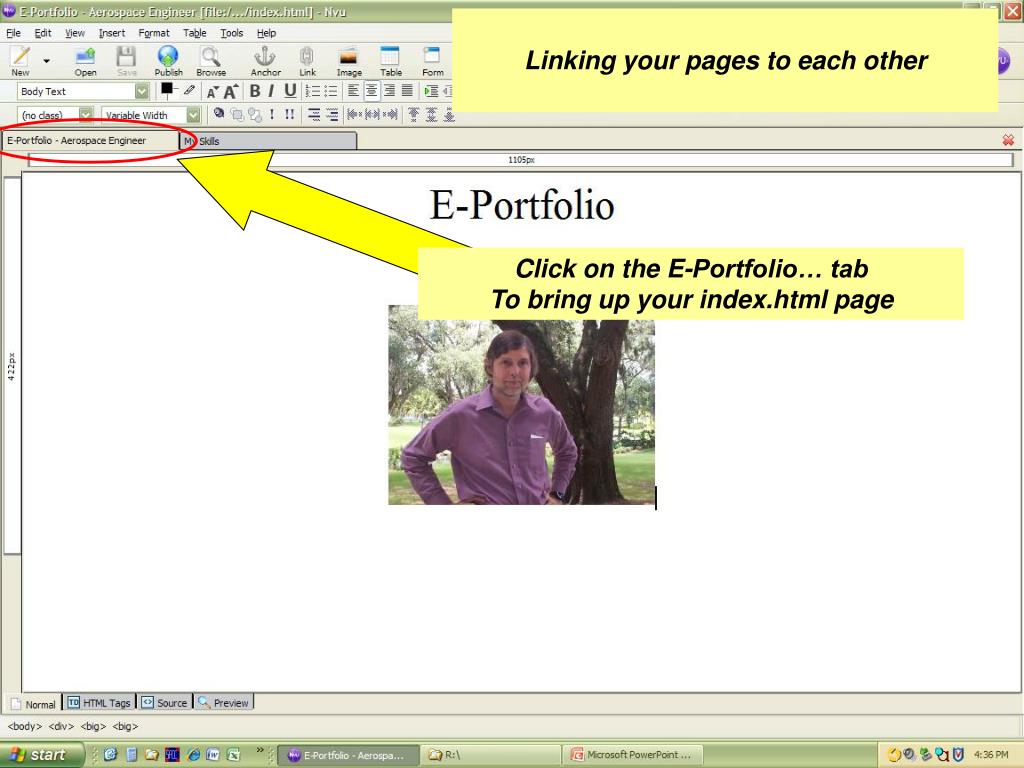Open the Windows start menu
1024x768 pixels.
click(x=40, y=755)
